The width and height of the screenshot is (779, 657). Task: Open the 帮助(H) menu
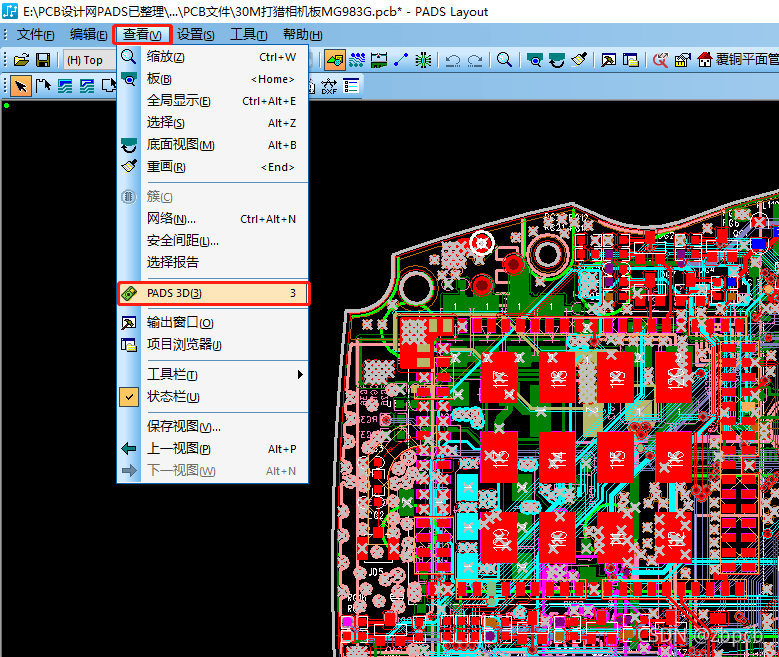(x=302, y=35)
